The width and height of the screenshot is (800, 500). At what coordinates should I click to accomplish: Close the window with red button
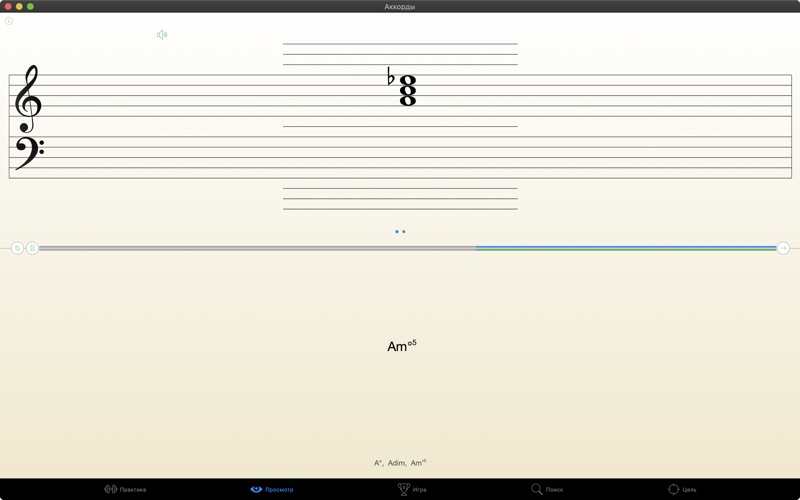[x=8, y=7]
